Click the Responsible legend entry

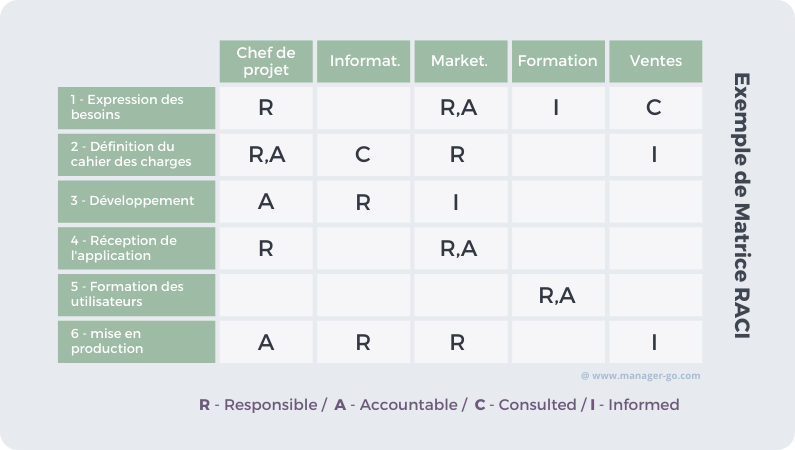(x=258, y=405)
